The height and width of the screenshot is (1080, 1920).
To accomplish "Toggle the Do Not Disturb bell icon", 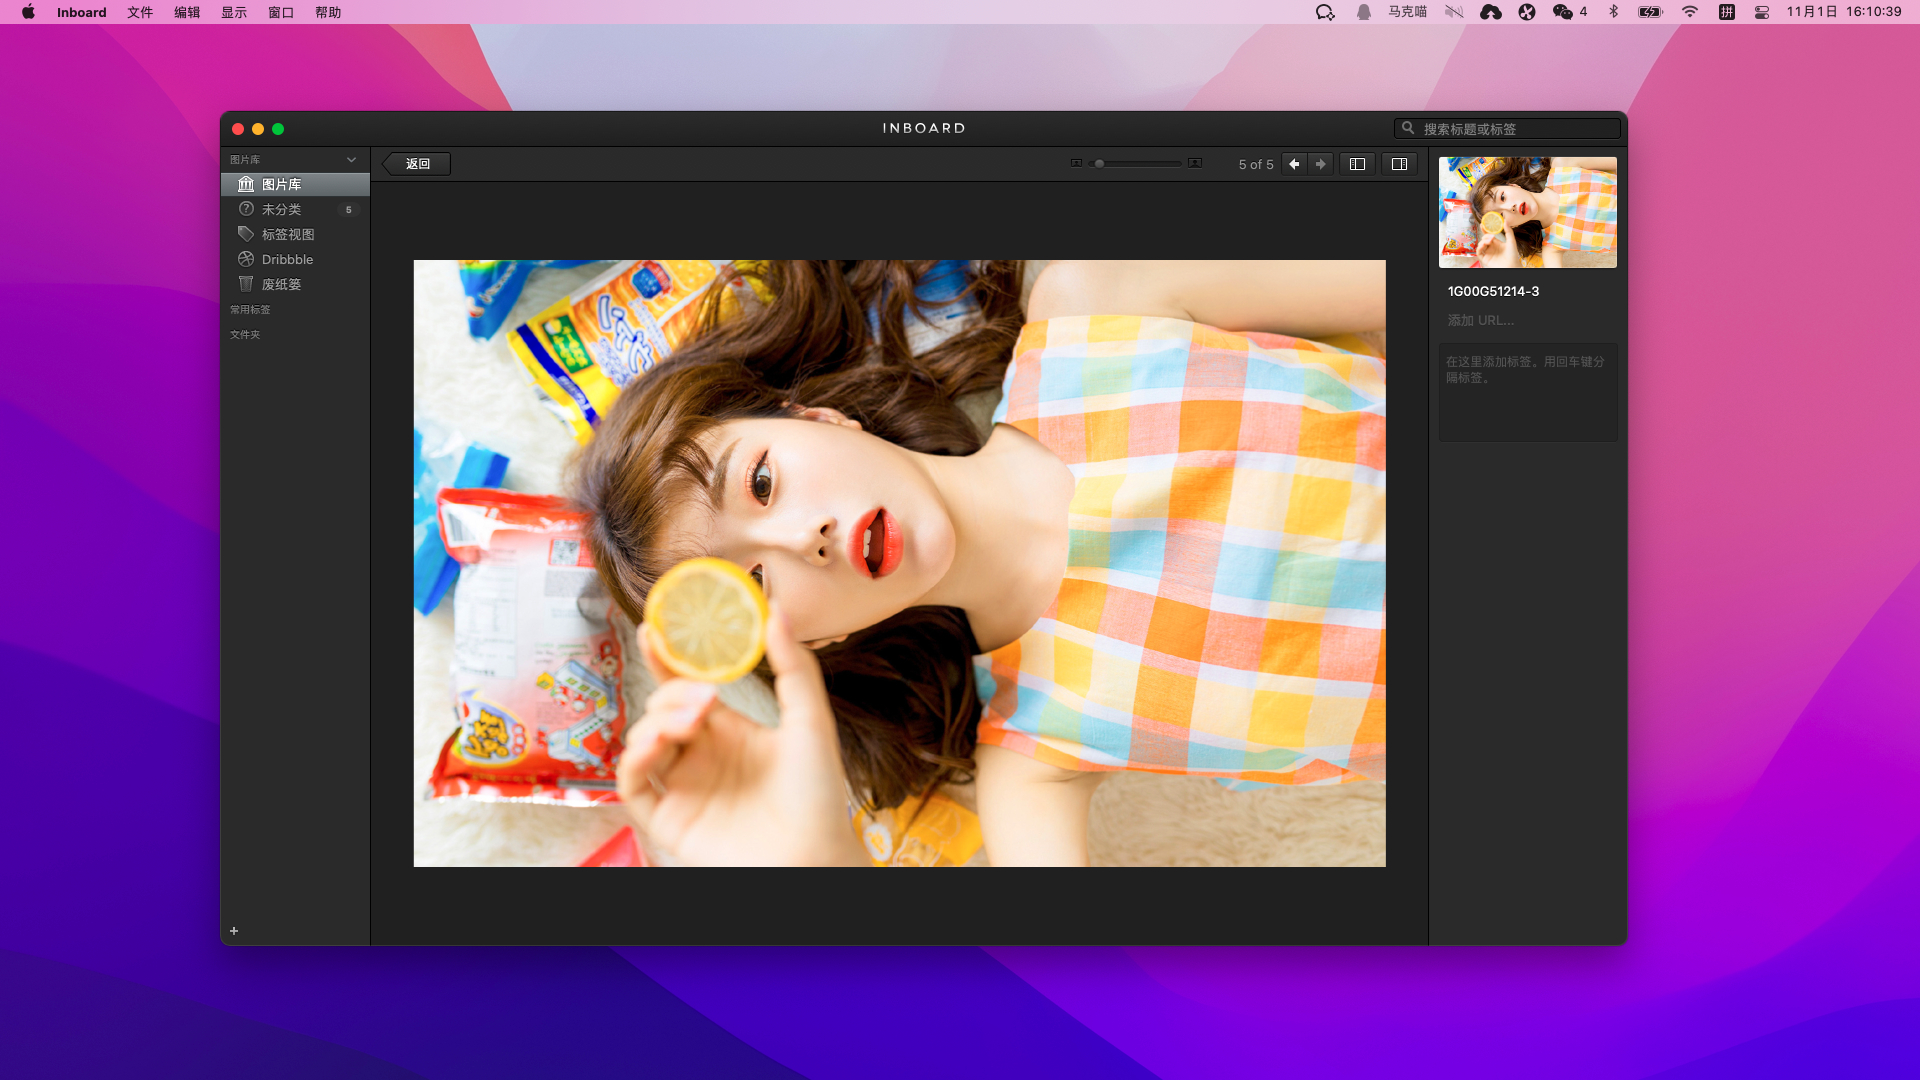I will tap(1363, 12).
